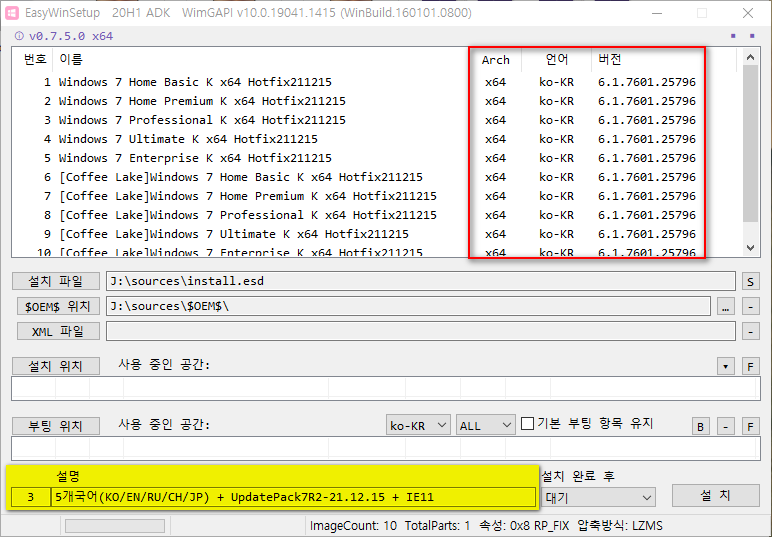Viewport: 772px width, 537px height.
Task: Toggle 기본 부팅 항목 유지 checkbox
Action: 527,423
